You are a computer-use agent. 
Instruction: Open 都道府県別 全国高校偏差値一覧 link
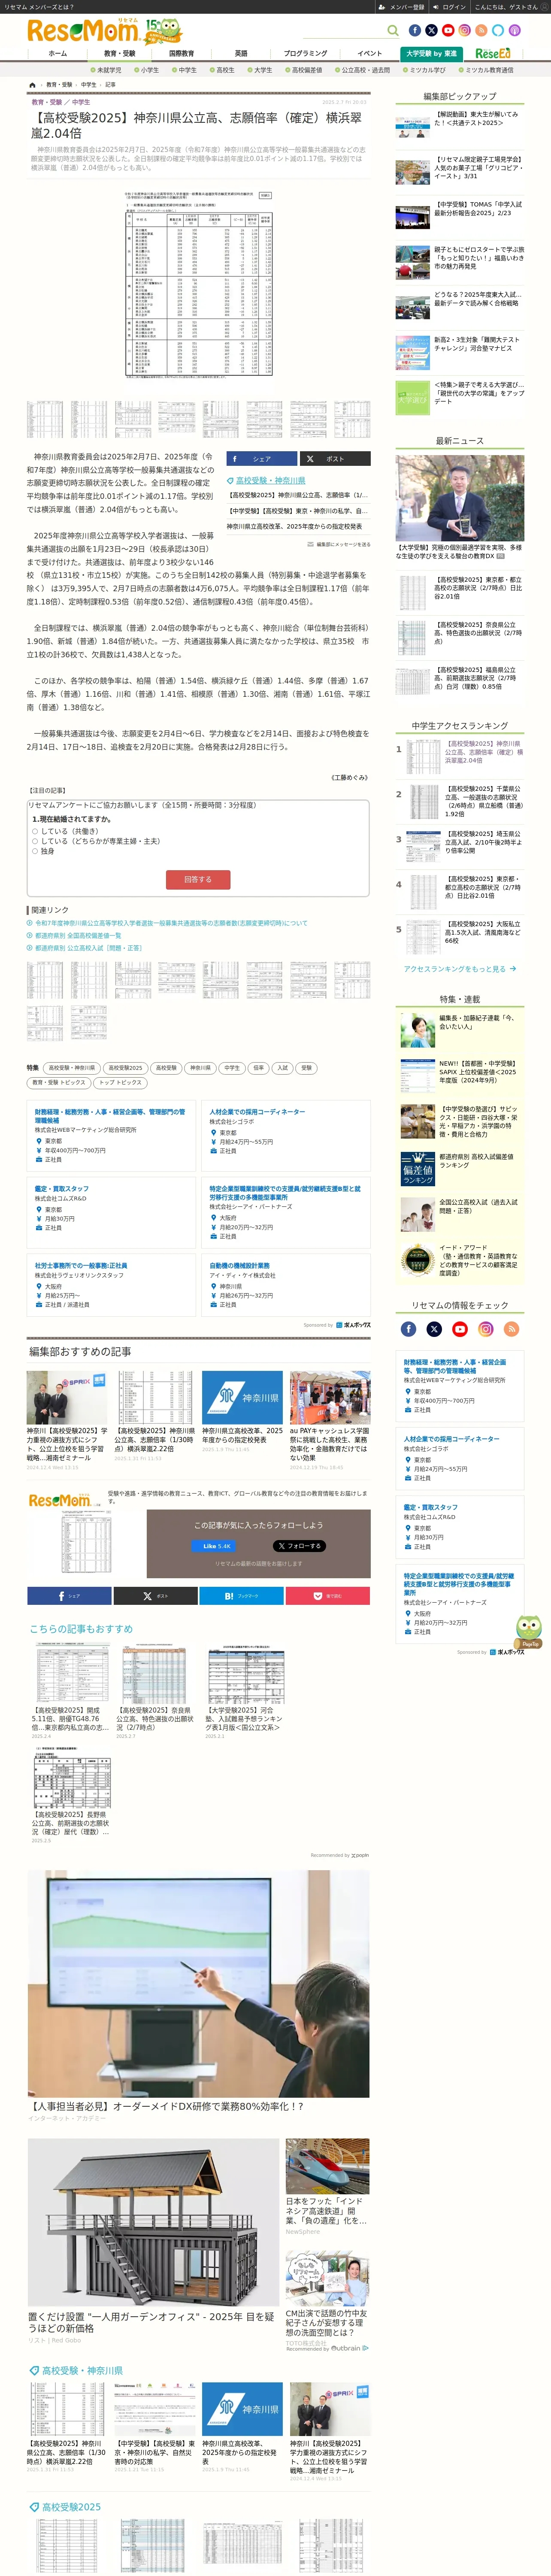click(x=78, y=935)
